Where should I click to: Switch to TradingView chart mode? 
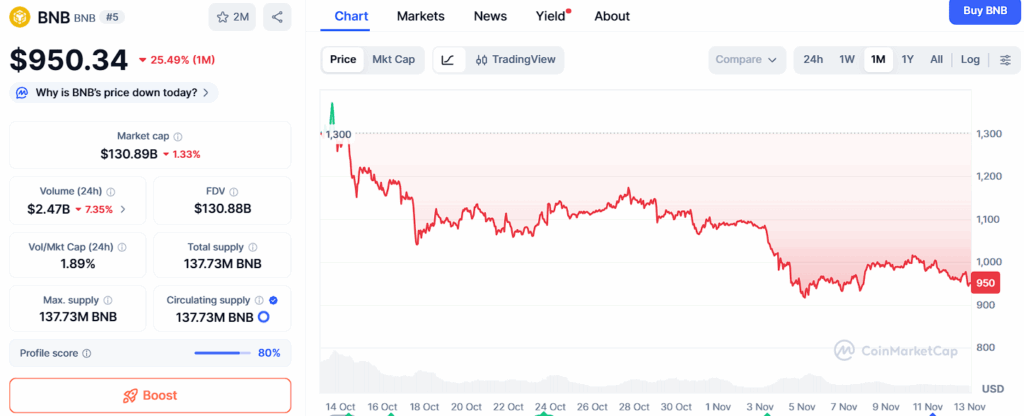point(515,60)
